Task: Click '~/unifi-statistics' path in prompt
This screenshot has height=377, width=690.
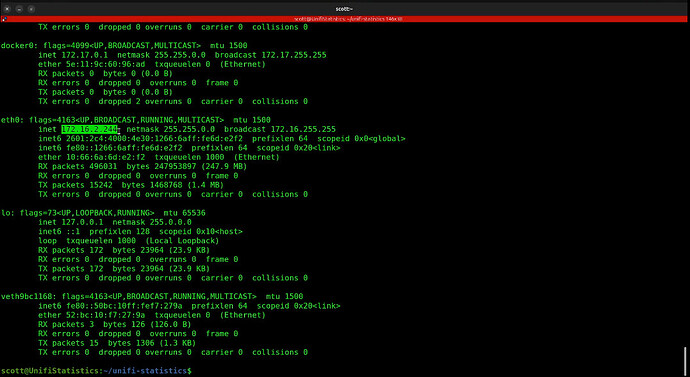Action: pyautogui.click(x=145, y=371)
